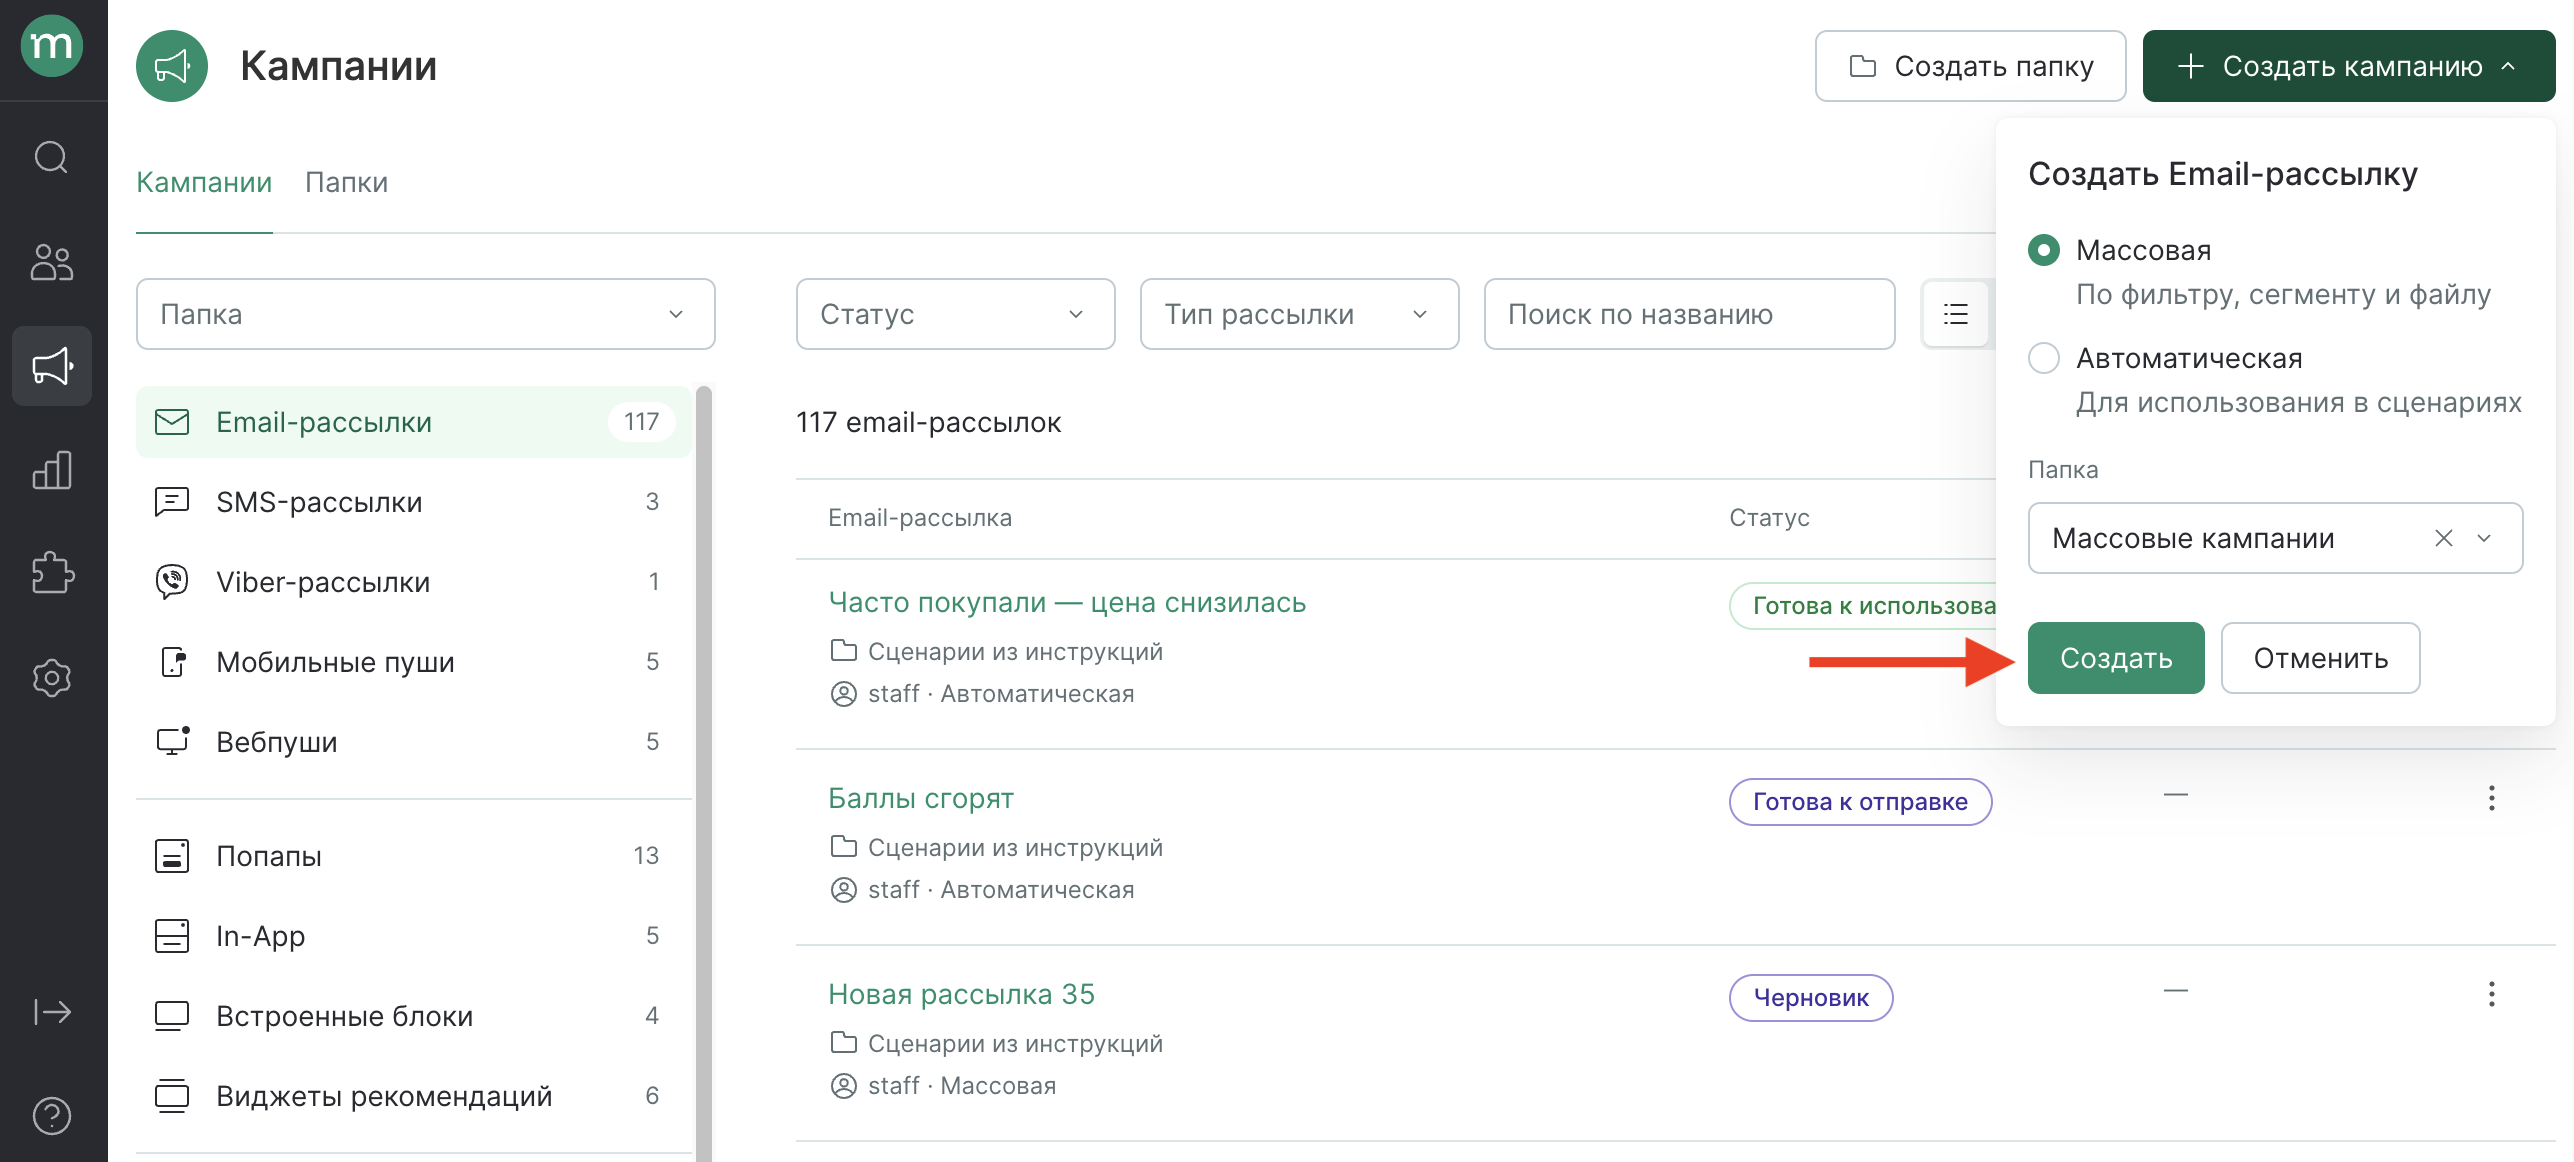Switch to the Кампании tab
This screenshot has width=2574, height=1162.
[204, 182]
